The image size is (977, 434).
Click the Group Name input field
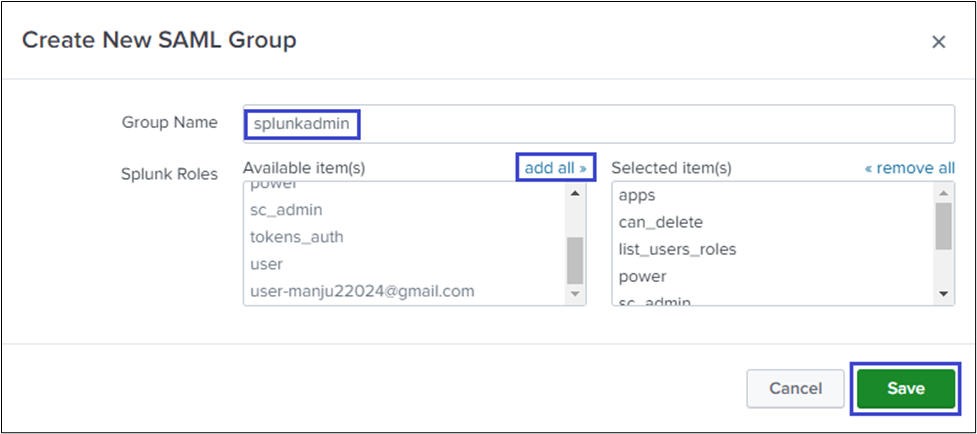pyautogui.click(x=598, y=124)
